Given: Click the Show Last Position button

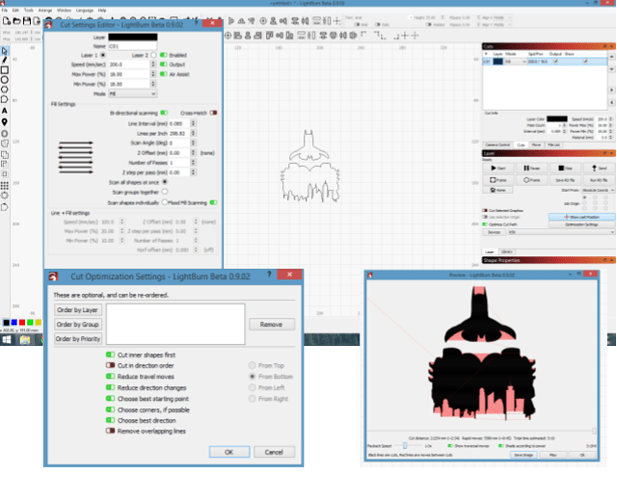Looking at the screenshot, I should [x=582, y=217].
